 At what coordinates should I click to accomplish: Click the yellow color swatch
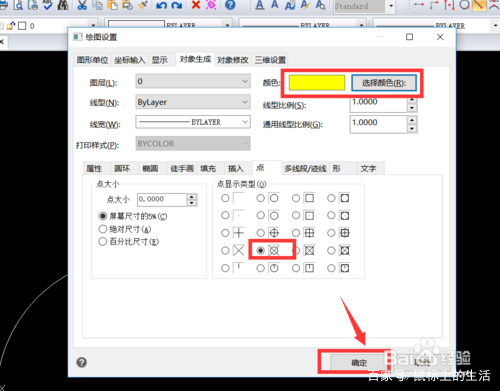pyautogui.click(x=317, y=83)
